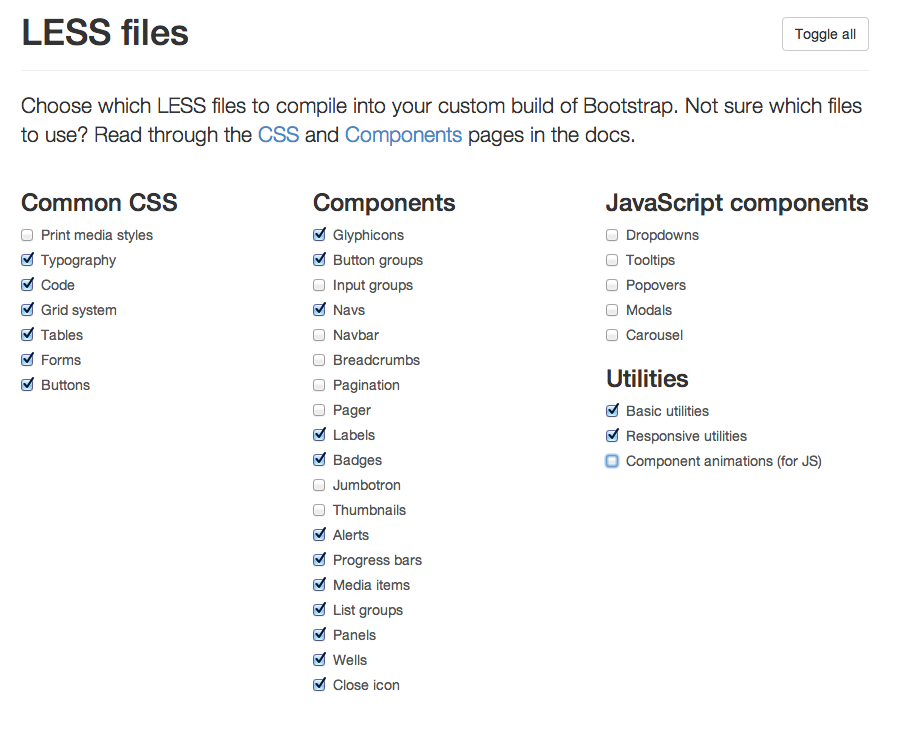Check the Pager checkbox

[x=319, y=410]
